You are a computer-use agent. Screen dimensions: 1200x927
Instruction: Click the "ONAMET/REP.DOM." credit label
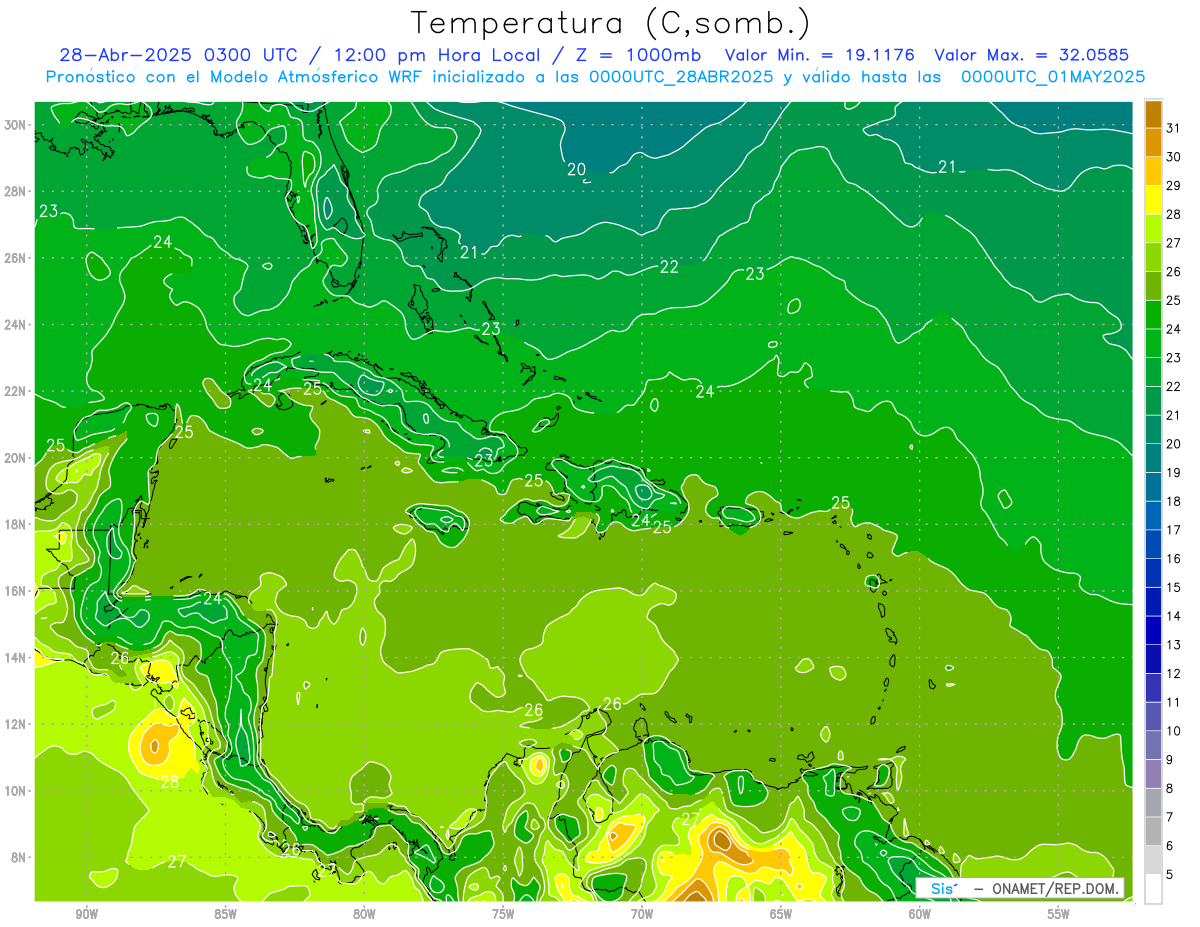1057,888
